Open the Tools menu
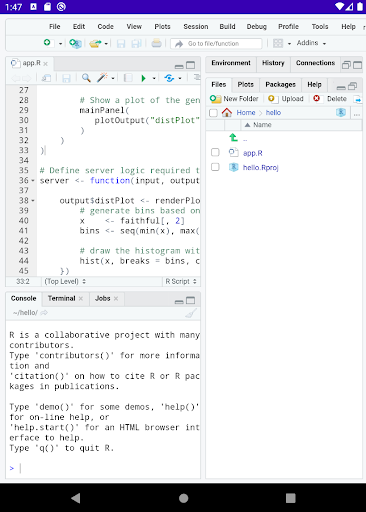Image resolution: width=366 pixels, height=512 pixels. [320, 27]
